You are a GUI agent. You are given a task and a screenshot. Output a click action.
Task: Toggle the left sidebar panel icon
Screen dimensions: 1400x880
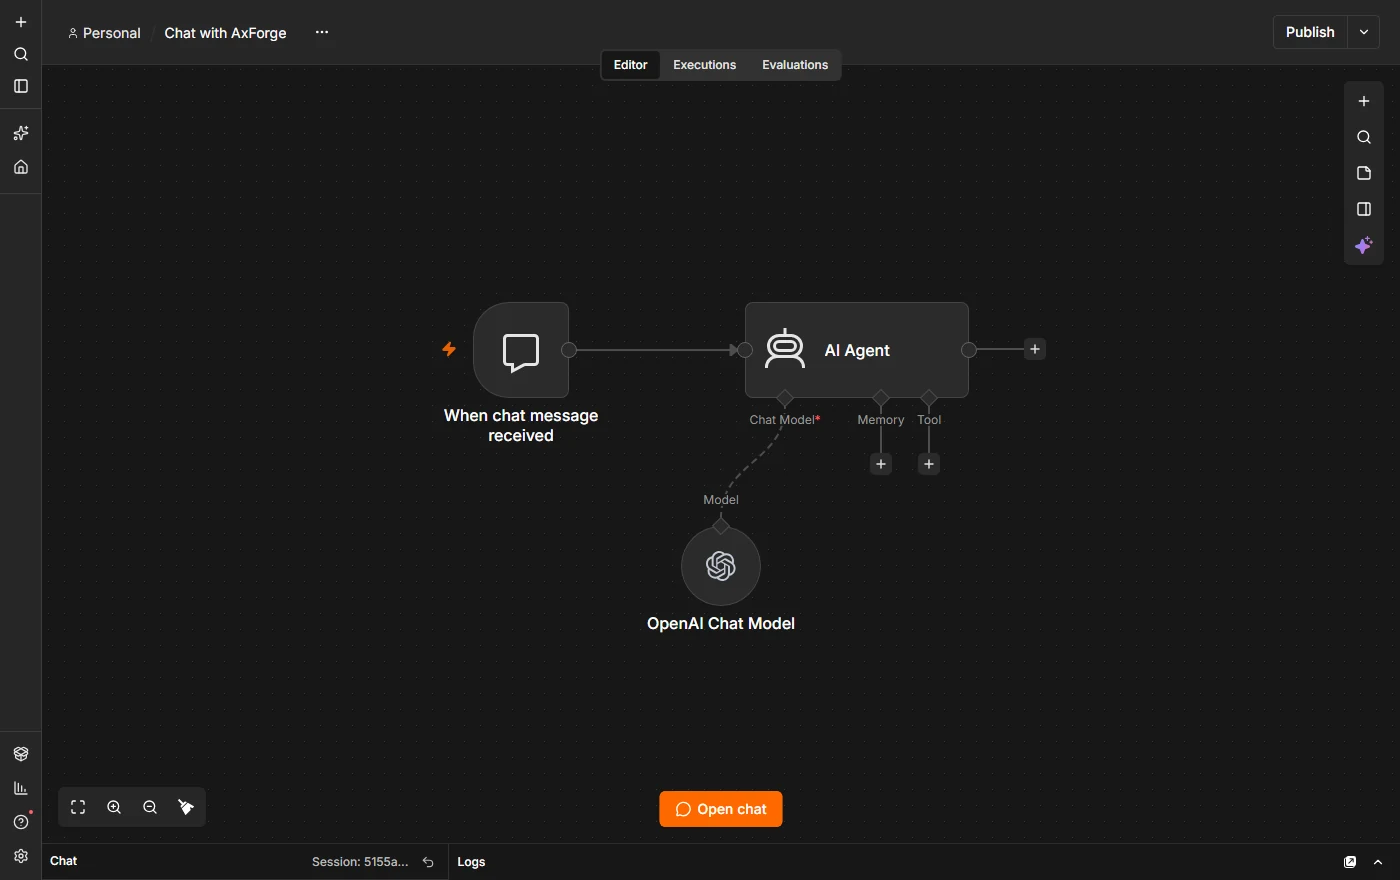21,86
